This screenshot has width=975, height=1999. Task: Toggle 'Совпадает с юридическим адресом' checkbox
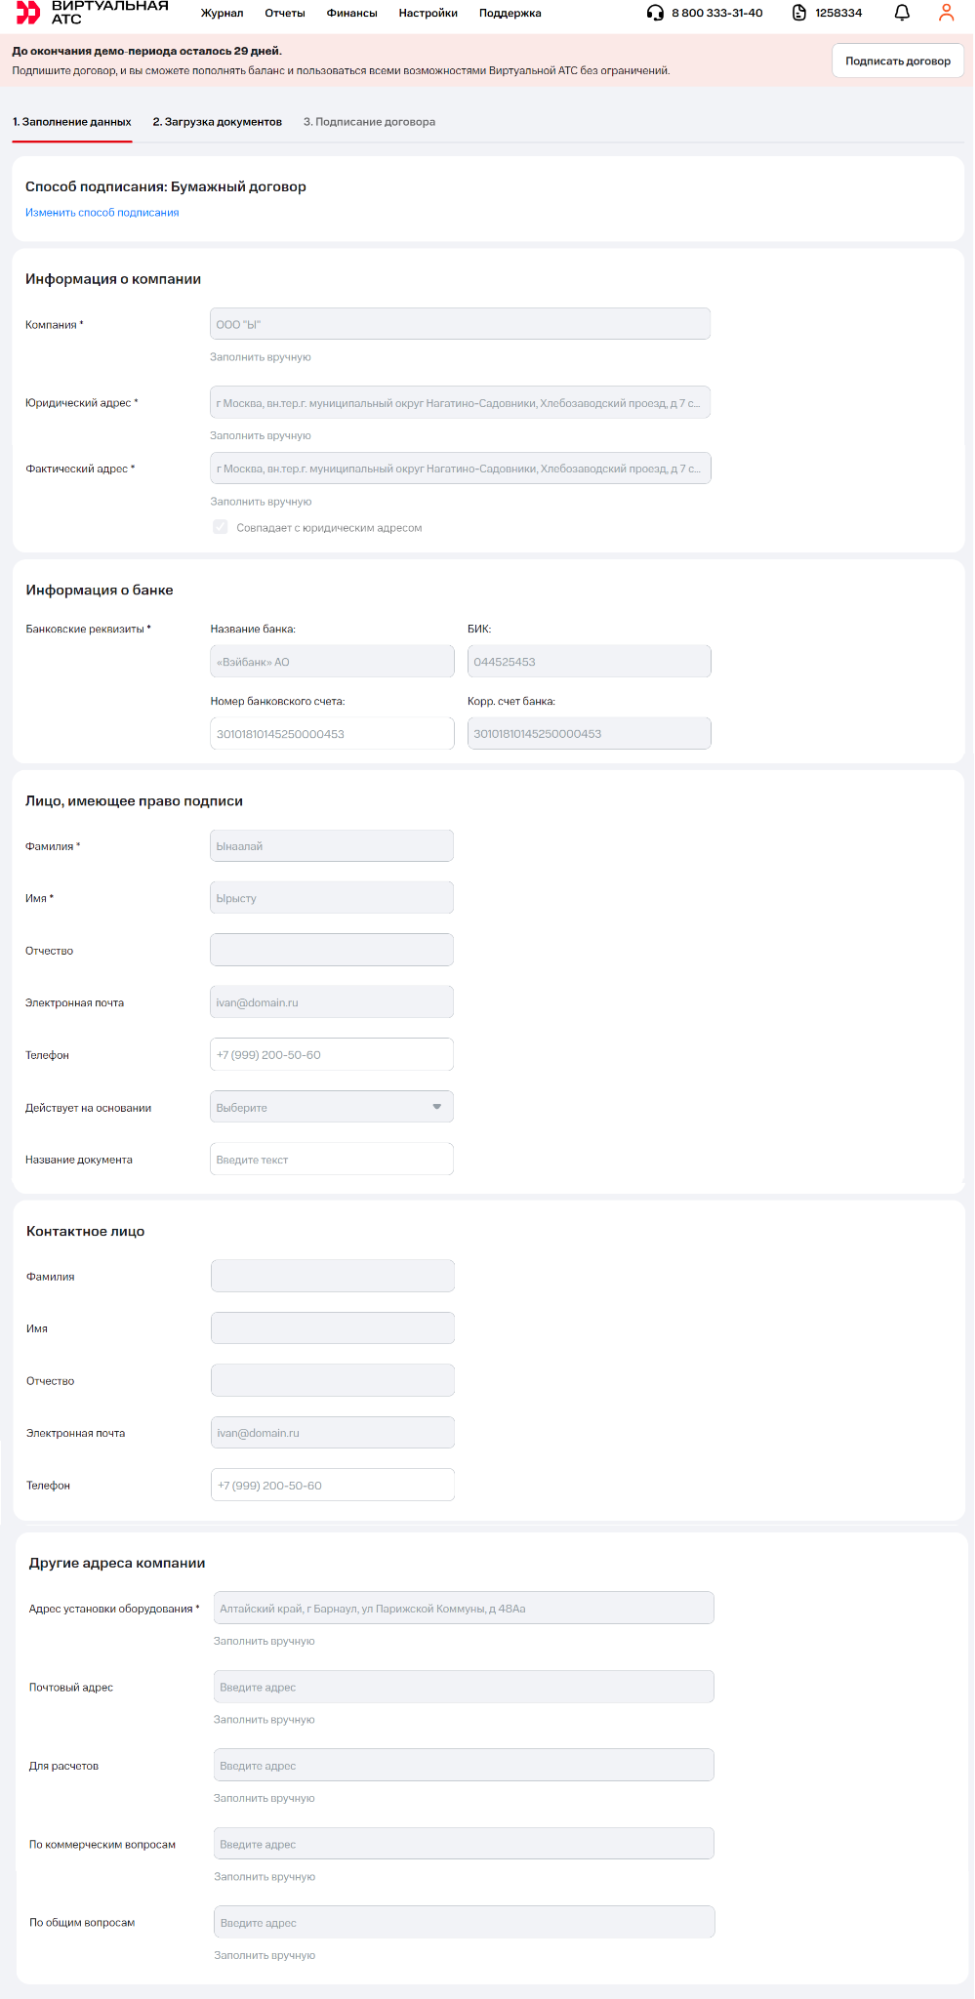tap(220, 527)
